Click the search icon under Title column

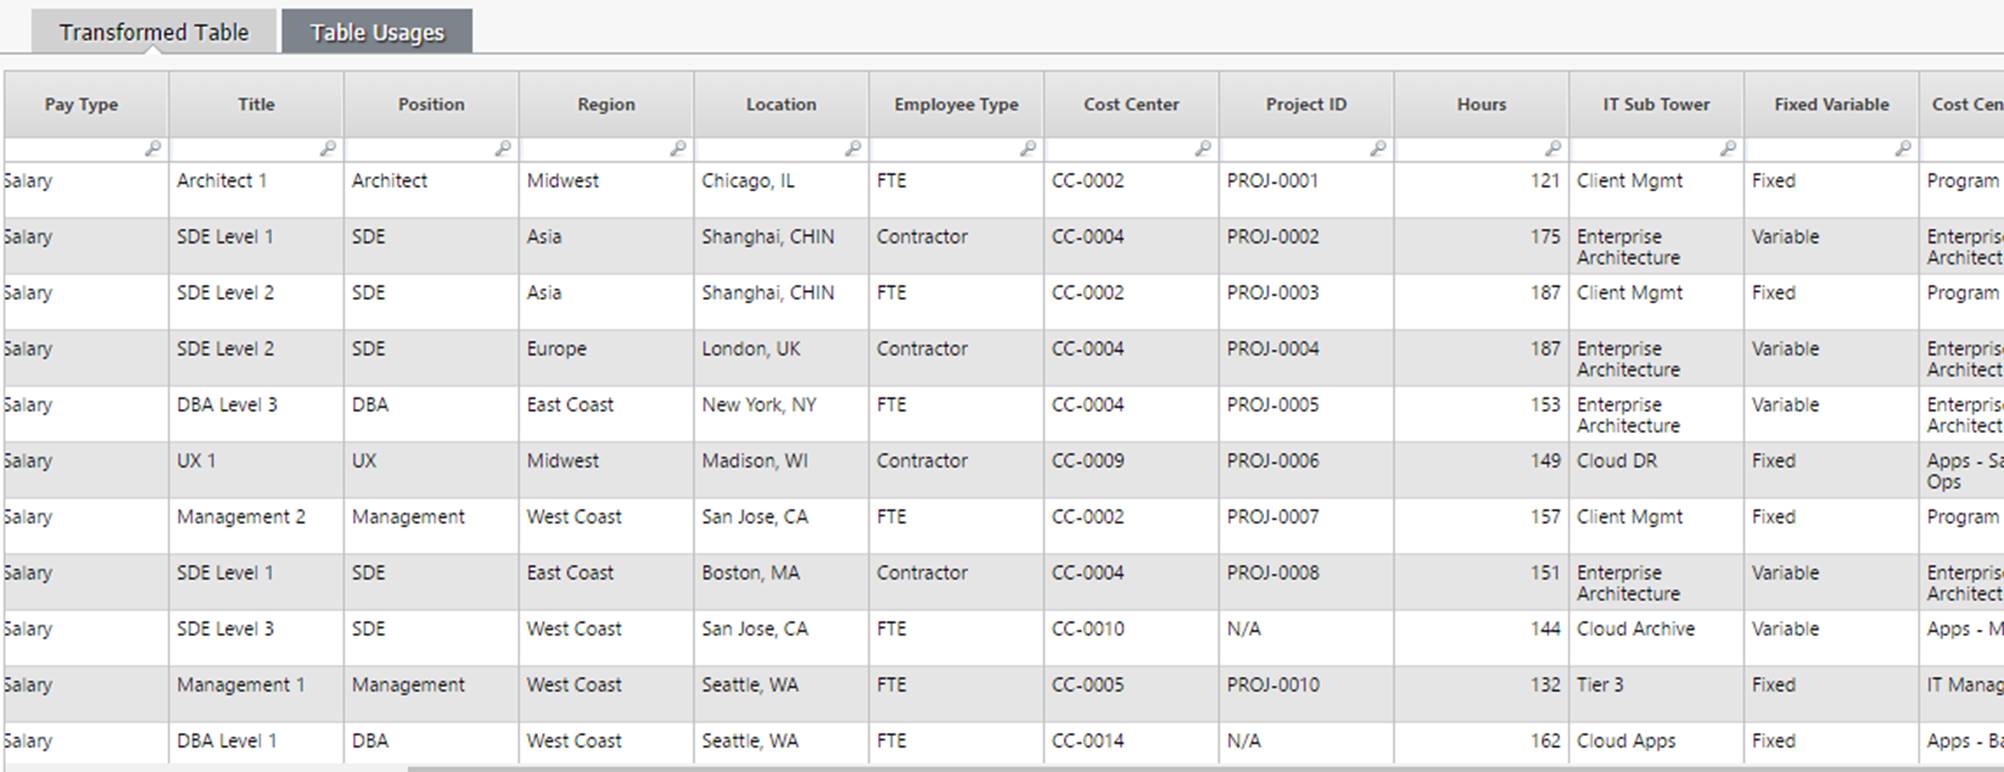tap(328, 149)
